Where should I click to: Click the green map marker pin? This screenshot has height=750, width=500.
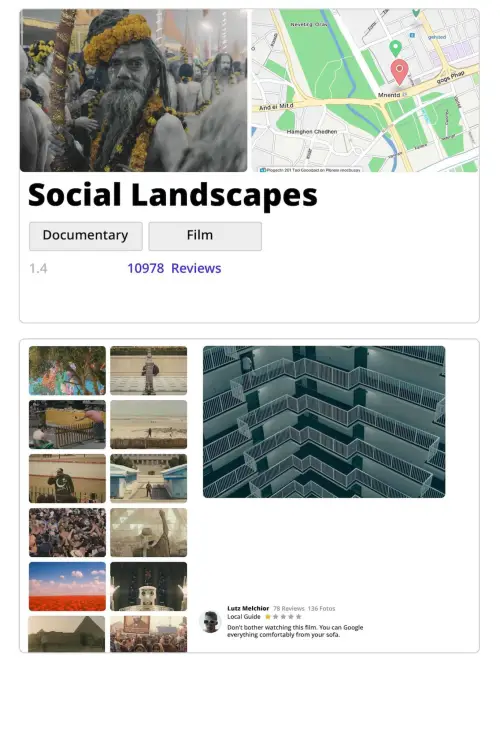tap(395, 48)
